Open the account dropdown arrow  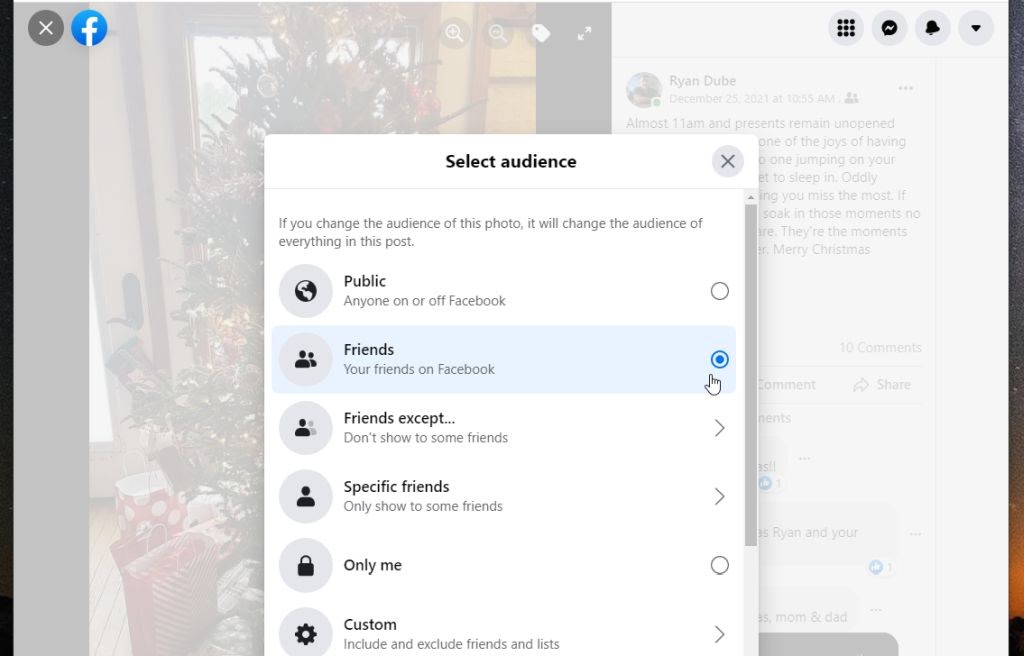[x=976, y=28]
